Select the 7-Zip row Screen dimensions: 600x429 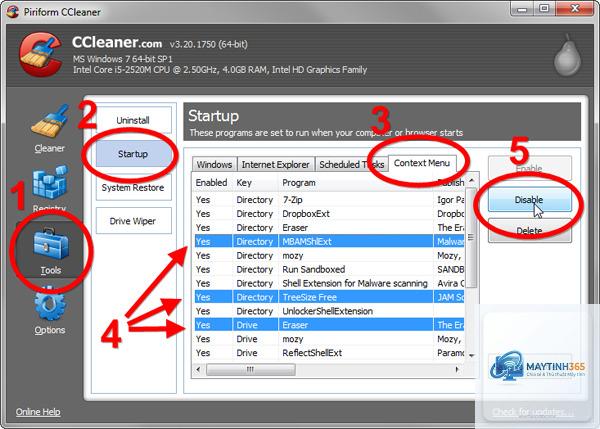point(329,200)
